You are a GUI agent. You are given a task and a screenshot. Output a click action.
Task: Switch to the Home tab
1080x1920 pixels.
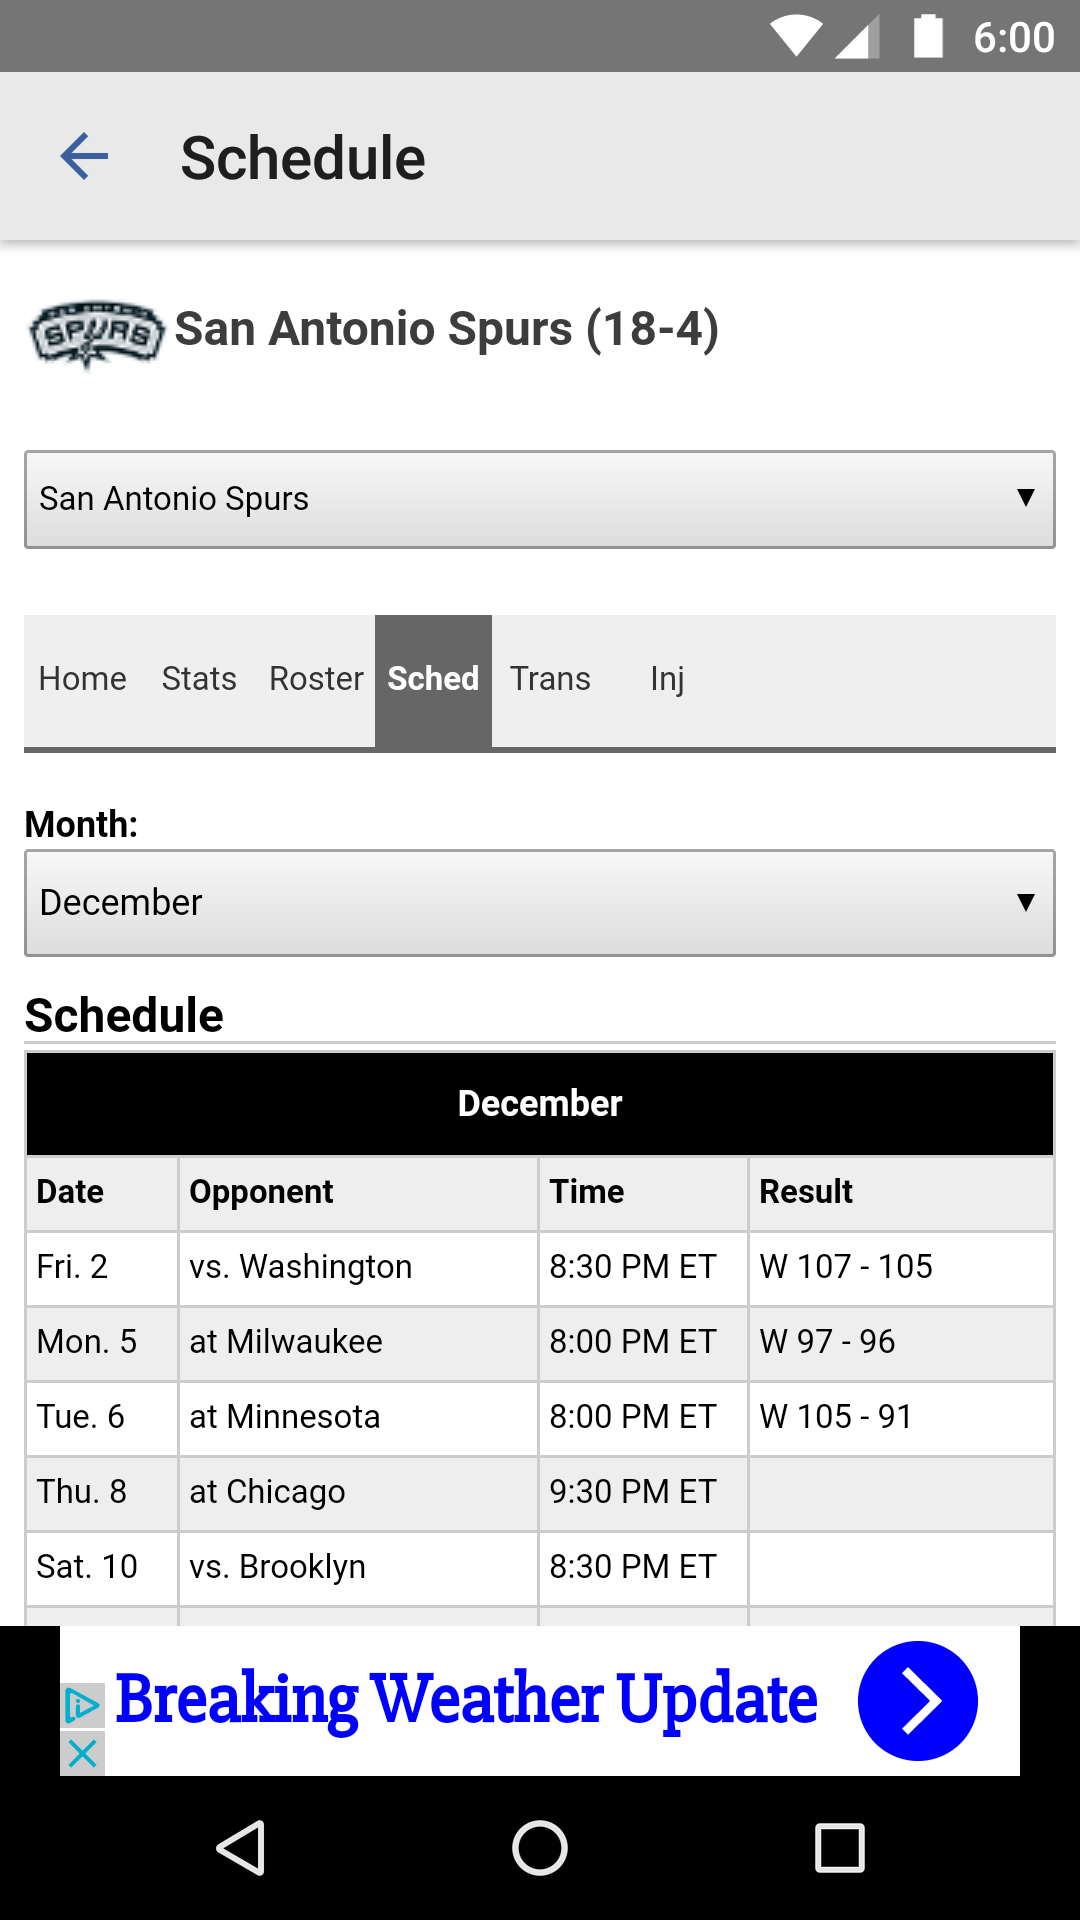point(82,679)
